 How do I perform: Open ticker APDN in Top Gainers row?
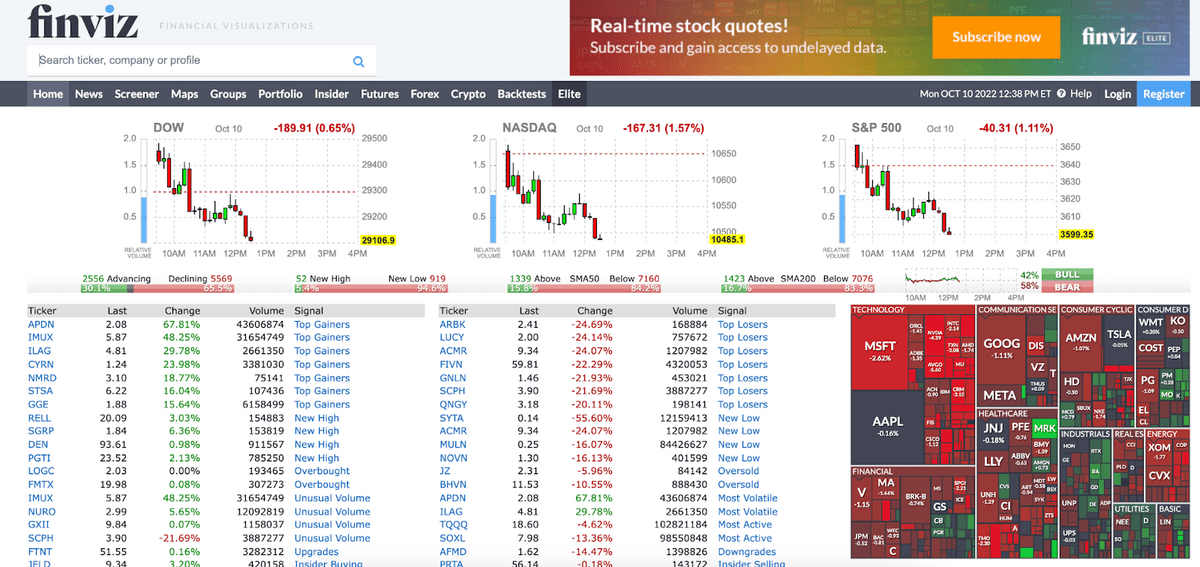pyautogui.click(x=41, y=324)
